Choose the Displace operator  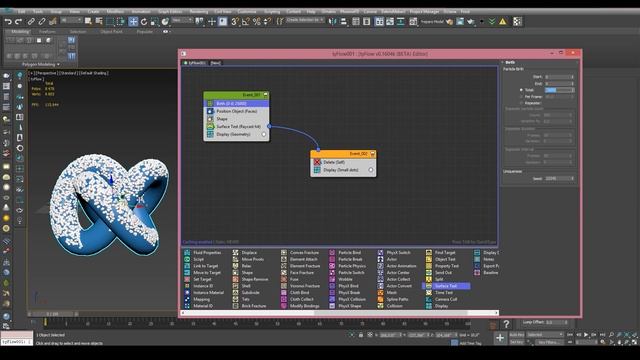coord(249,253)
